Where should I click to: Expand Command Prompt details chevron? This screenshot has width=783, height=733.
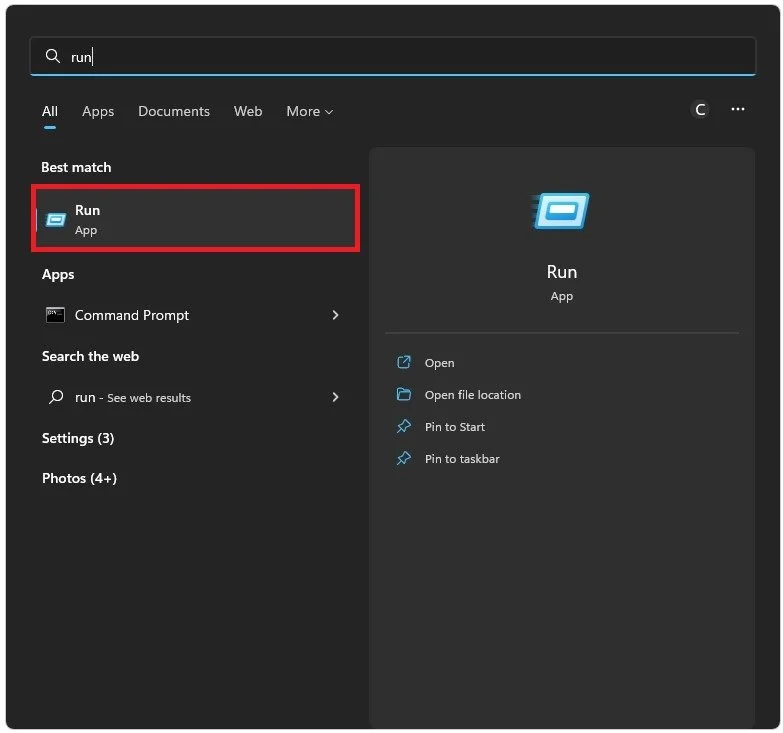[336, 315]
